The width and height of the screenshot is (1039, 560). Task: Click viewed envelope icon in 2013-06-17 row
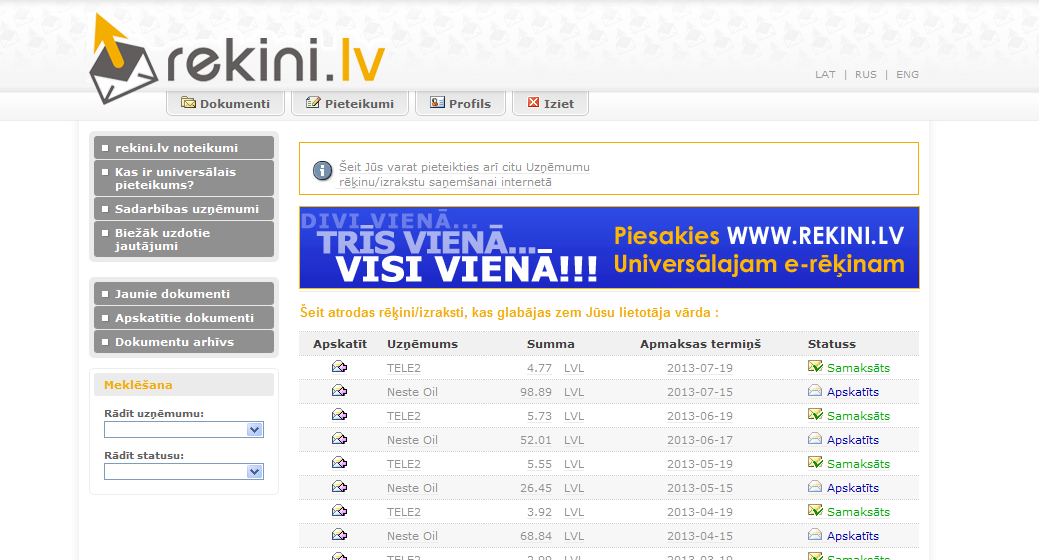(815, 438)
